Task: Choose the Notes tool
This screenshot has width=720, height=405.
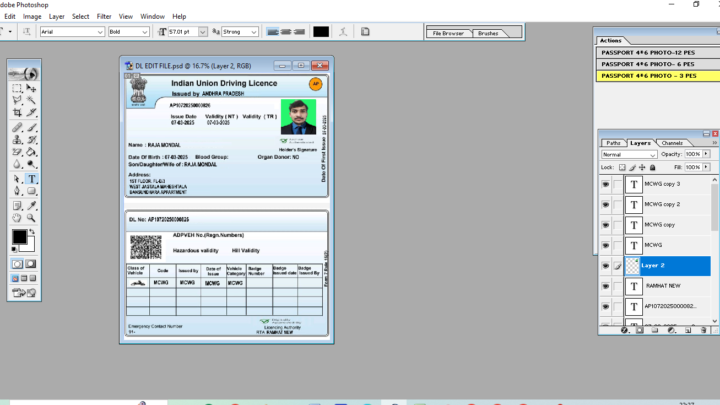Action: click(17, 206)
